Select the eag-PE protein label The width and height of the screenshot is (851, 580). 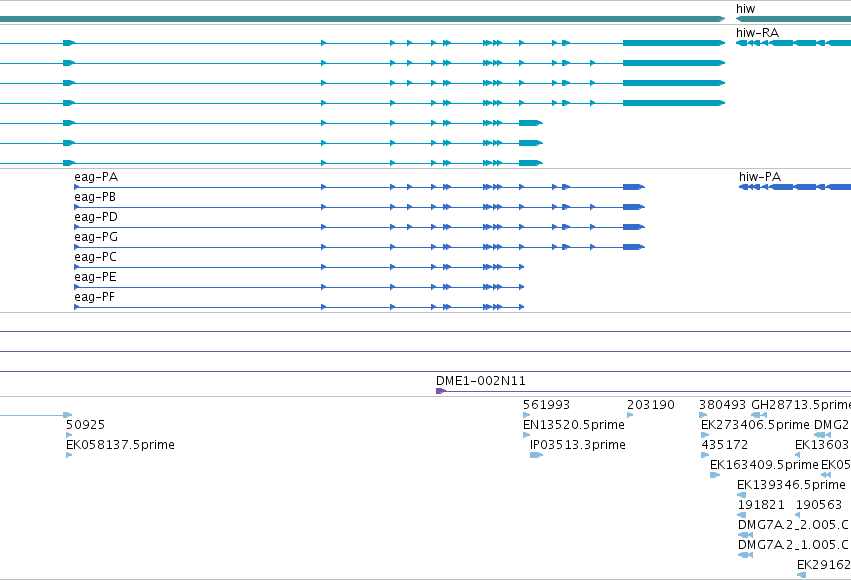(96, 277)
